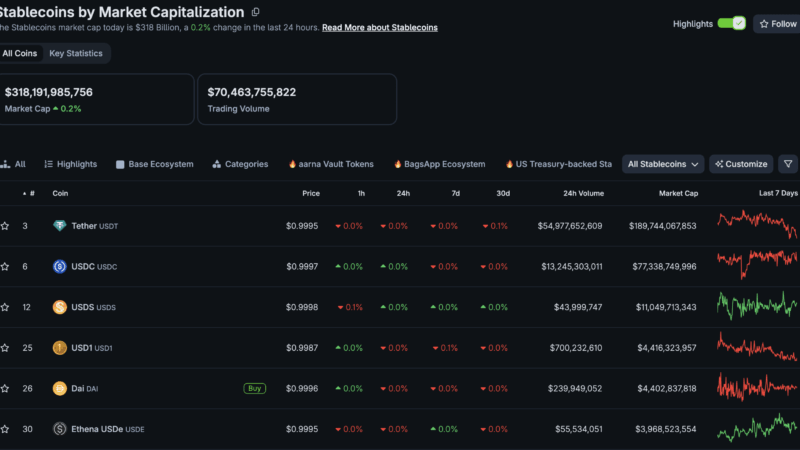800x450 pixels.
Task: Follow the stablecoins category
Action: coord(778,24)
